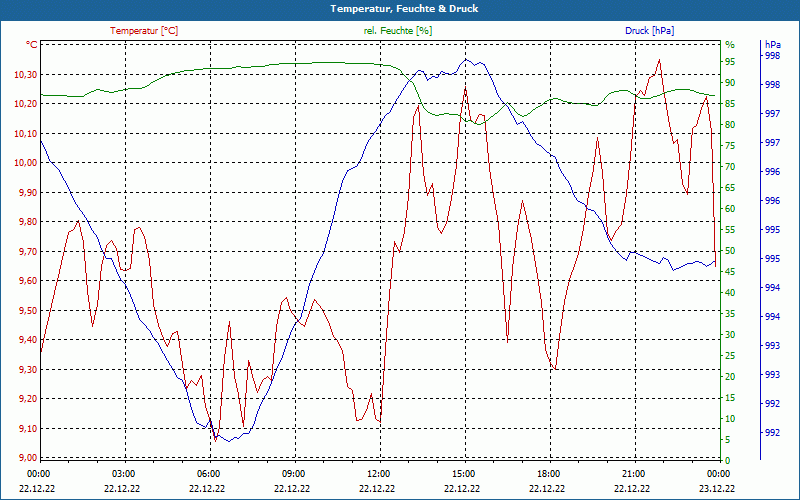The width and height of the screenshot is (800, 500).
Task: Click temperature axis value '9,90'
Action: (28, 192)
